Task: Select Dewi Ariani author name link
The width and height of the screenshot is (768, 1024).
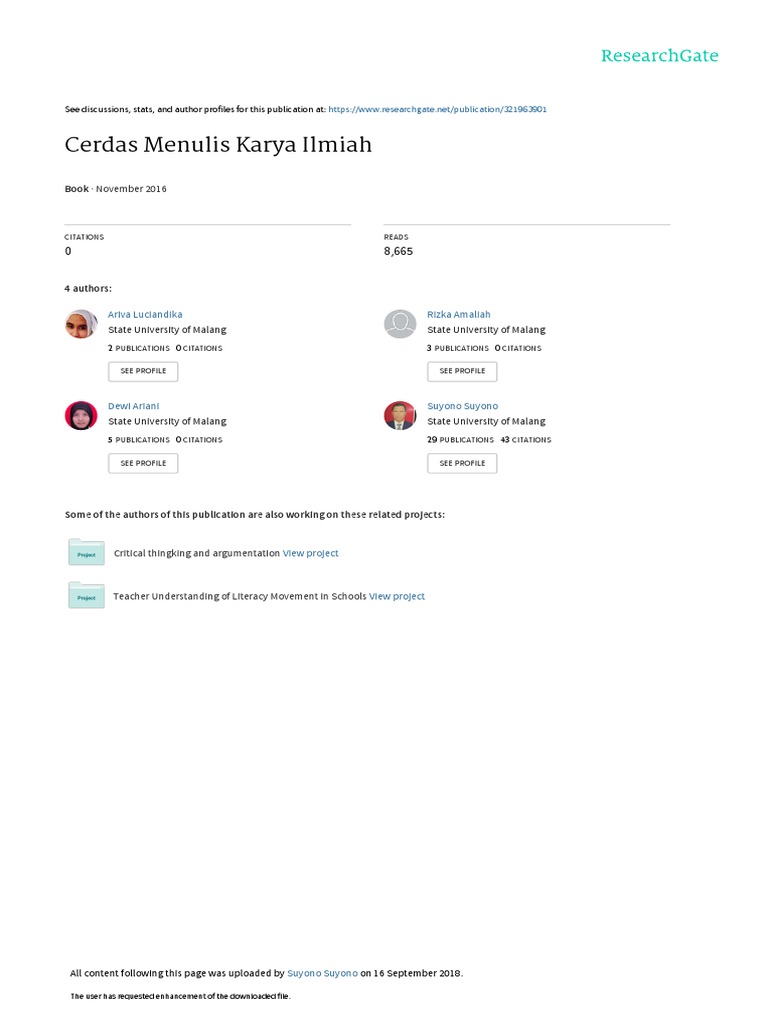Action: point(133,406)
